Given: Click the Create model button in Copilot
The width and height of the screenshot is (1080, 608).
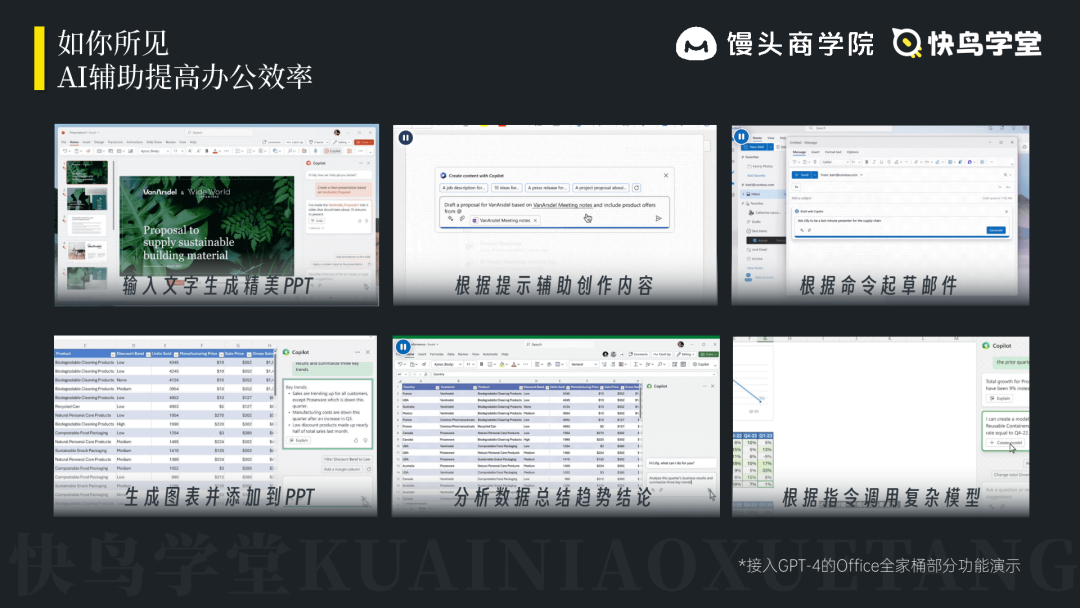Looking at the screenshot, I should click(1005, 443).
